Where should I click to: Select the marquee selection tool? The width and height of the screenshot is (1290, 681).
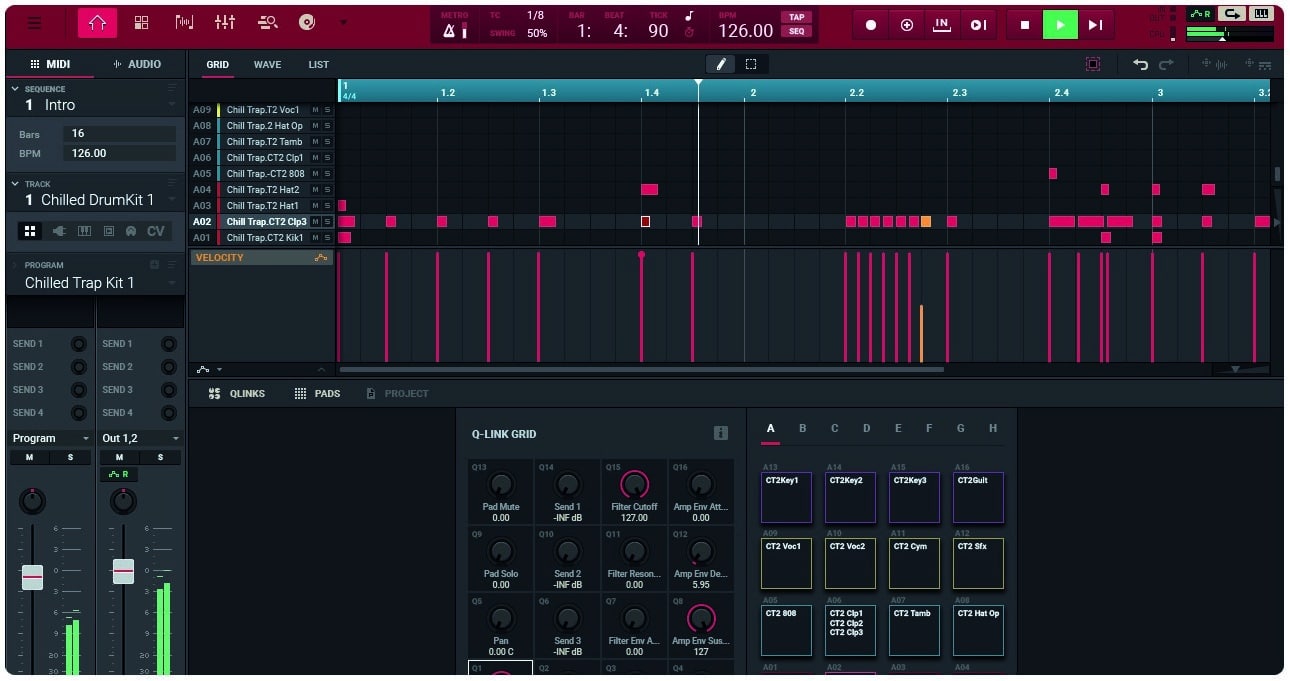(751, 64)
